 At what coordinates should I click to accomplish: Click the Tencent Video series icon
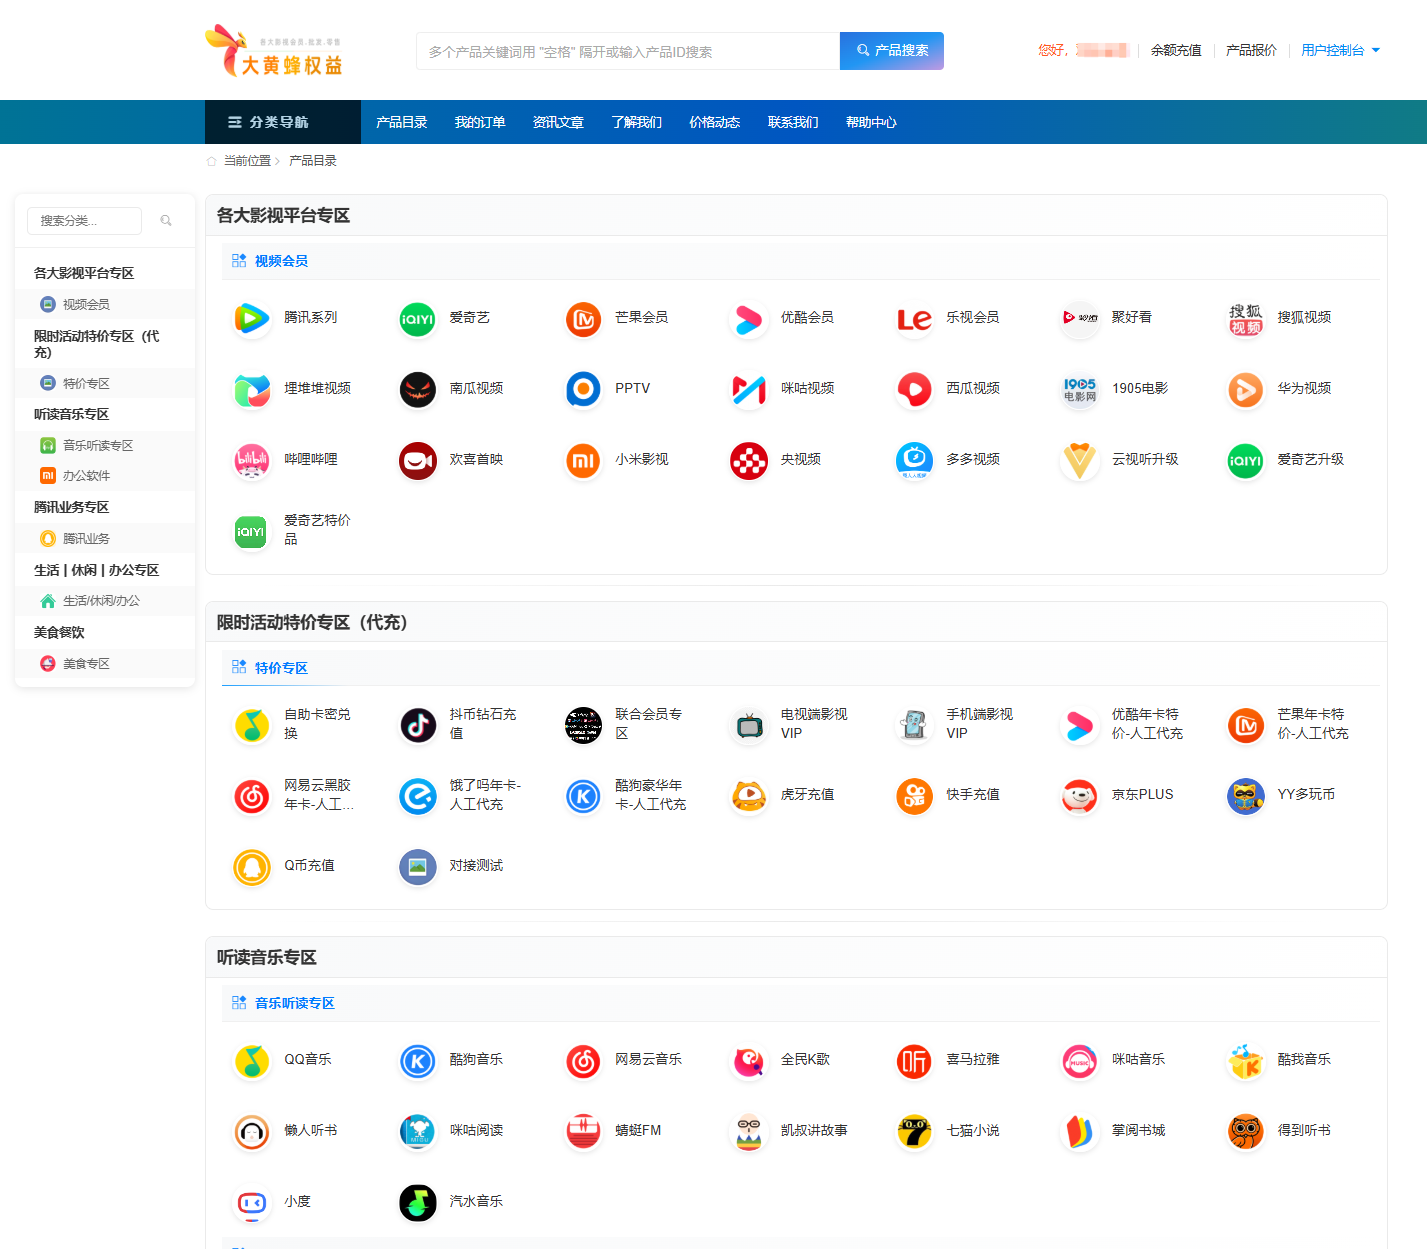click(252, 318)
